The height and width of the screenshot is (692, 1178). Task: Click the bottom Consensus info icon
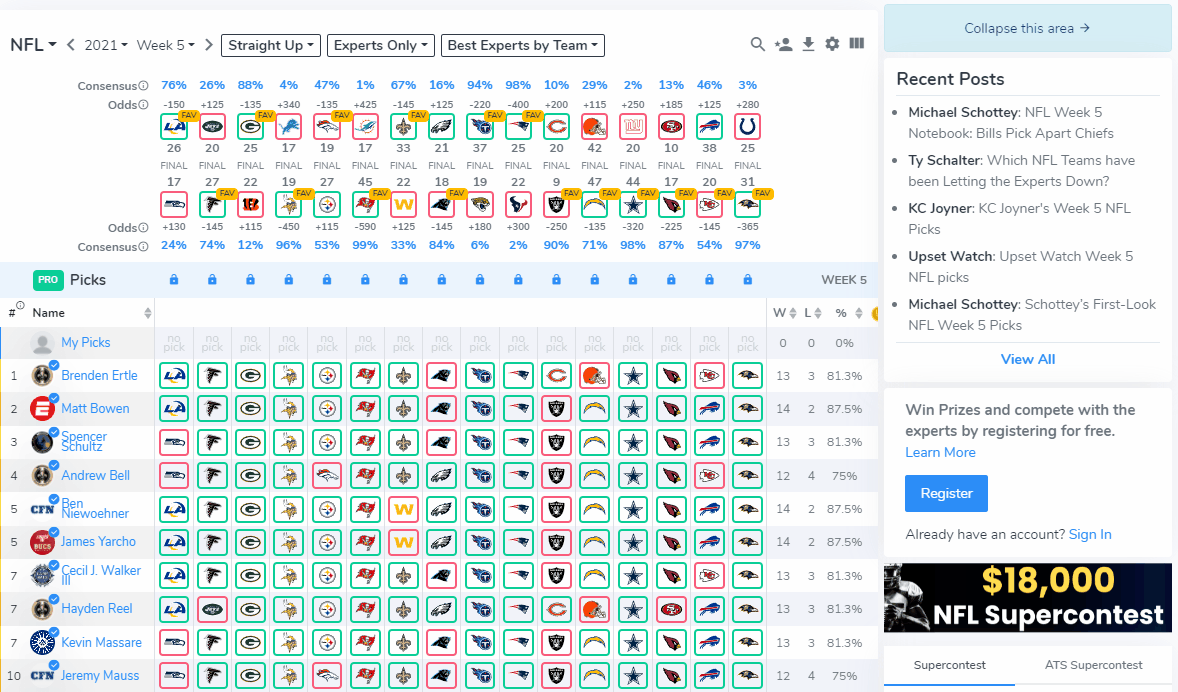tap(143, 246)
